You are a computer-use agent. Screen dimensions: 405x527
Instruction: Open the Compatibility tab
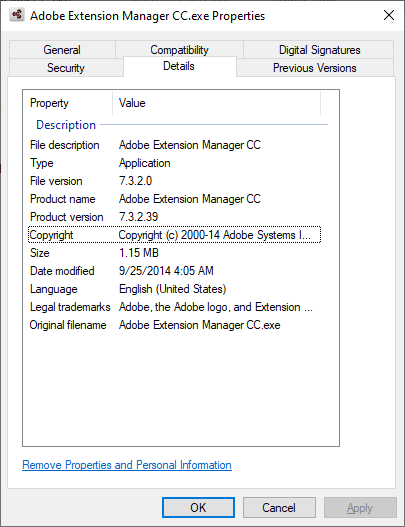179,49
